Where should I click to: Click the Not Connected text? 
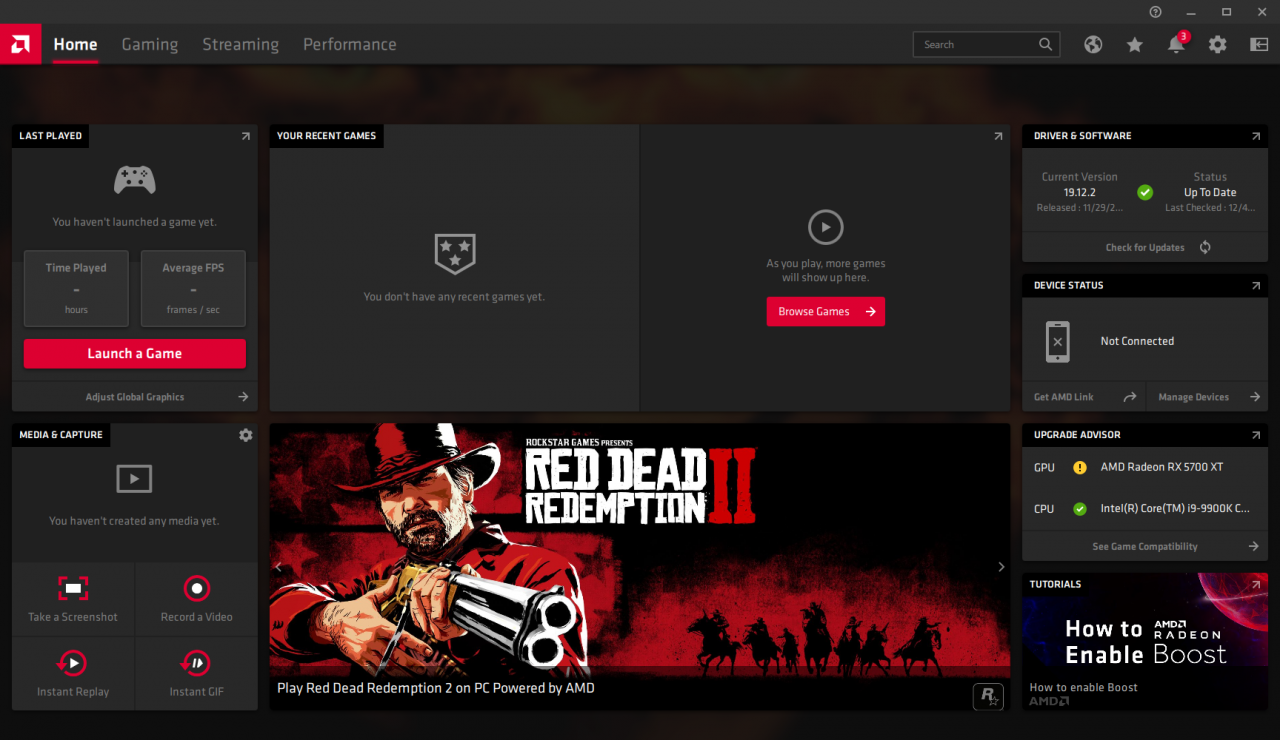point(1137,341)
